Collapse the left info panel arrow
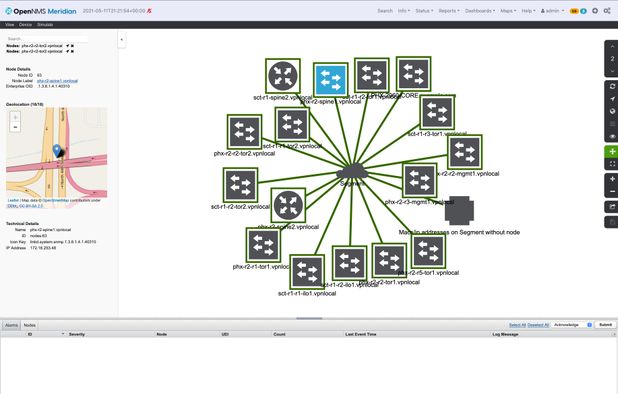The height and width of the screenshot is (394, 618). pos(121,40)
